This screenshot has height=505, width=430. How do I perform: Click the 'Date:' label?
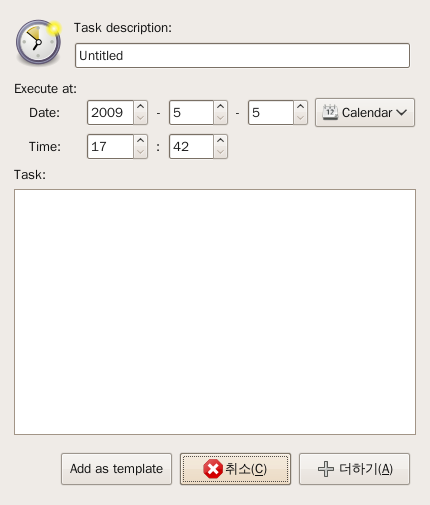(x=44, y=113)
